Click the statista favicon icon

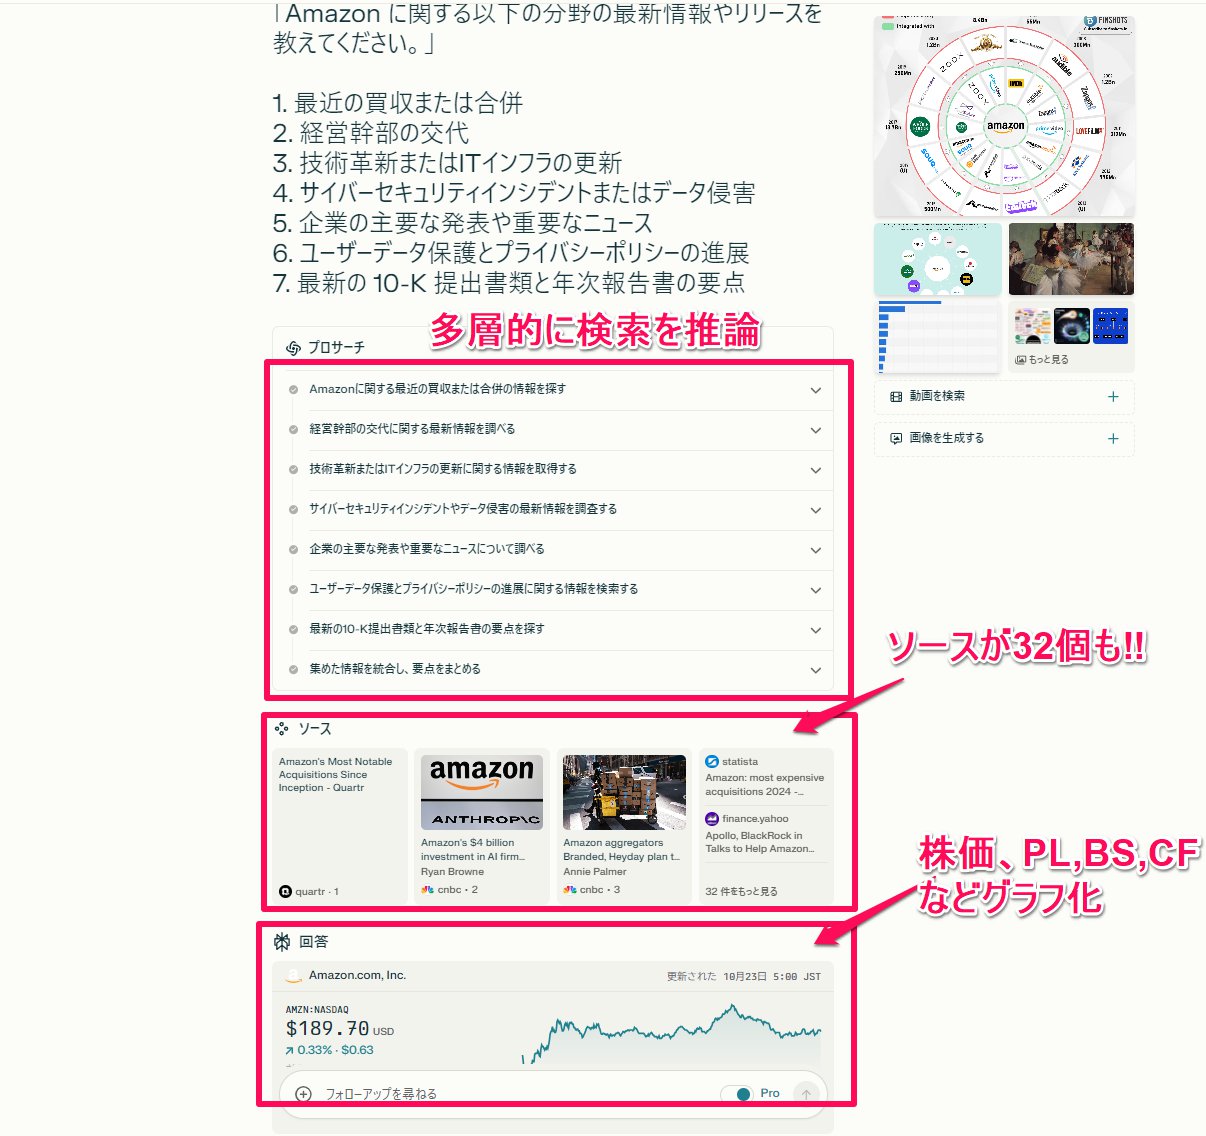point(712,762)
